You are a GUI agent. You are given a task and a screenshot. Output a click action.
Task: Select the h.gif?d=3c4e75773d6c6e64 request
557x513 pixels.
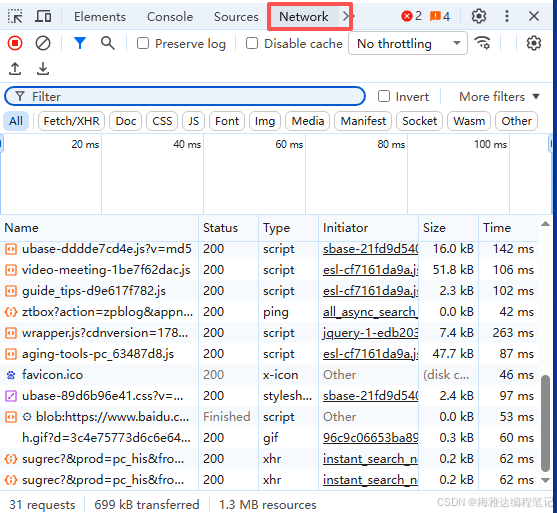click(x=269, y=438)
